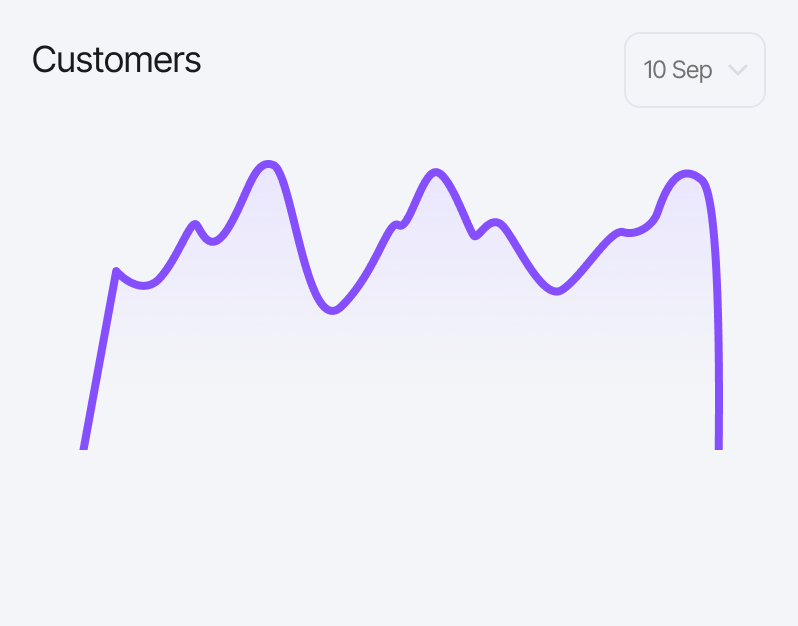Click the bottom-left starting point of the line
Screen dimensions: 798x626
tap(84, 447)
